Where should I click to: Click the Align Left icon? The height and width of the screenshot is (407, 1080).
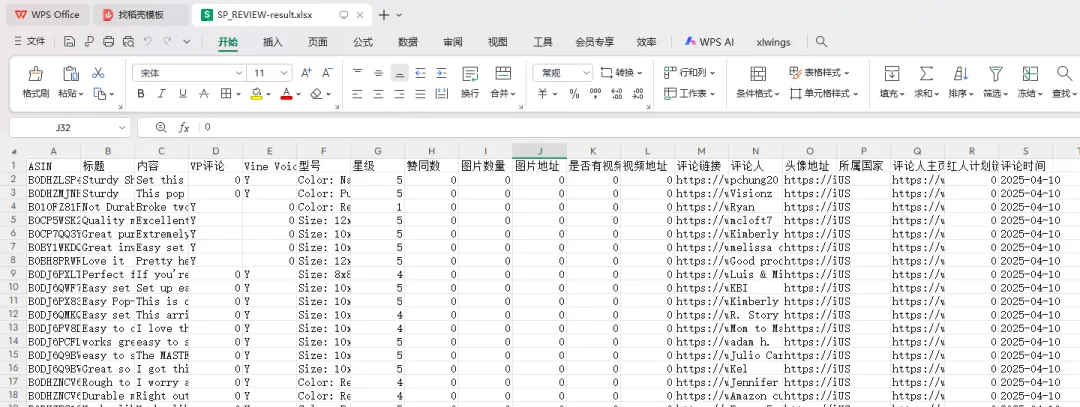pyautogui.click(x=357, y=94)
